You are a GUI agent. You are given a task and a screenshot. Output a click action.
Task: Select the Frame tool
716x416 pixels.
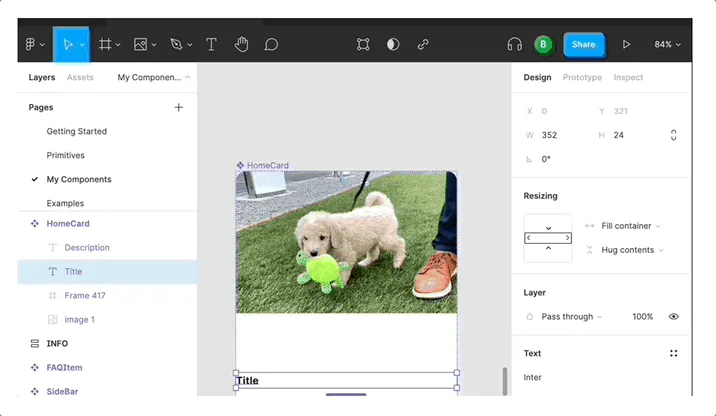105,44
